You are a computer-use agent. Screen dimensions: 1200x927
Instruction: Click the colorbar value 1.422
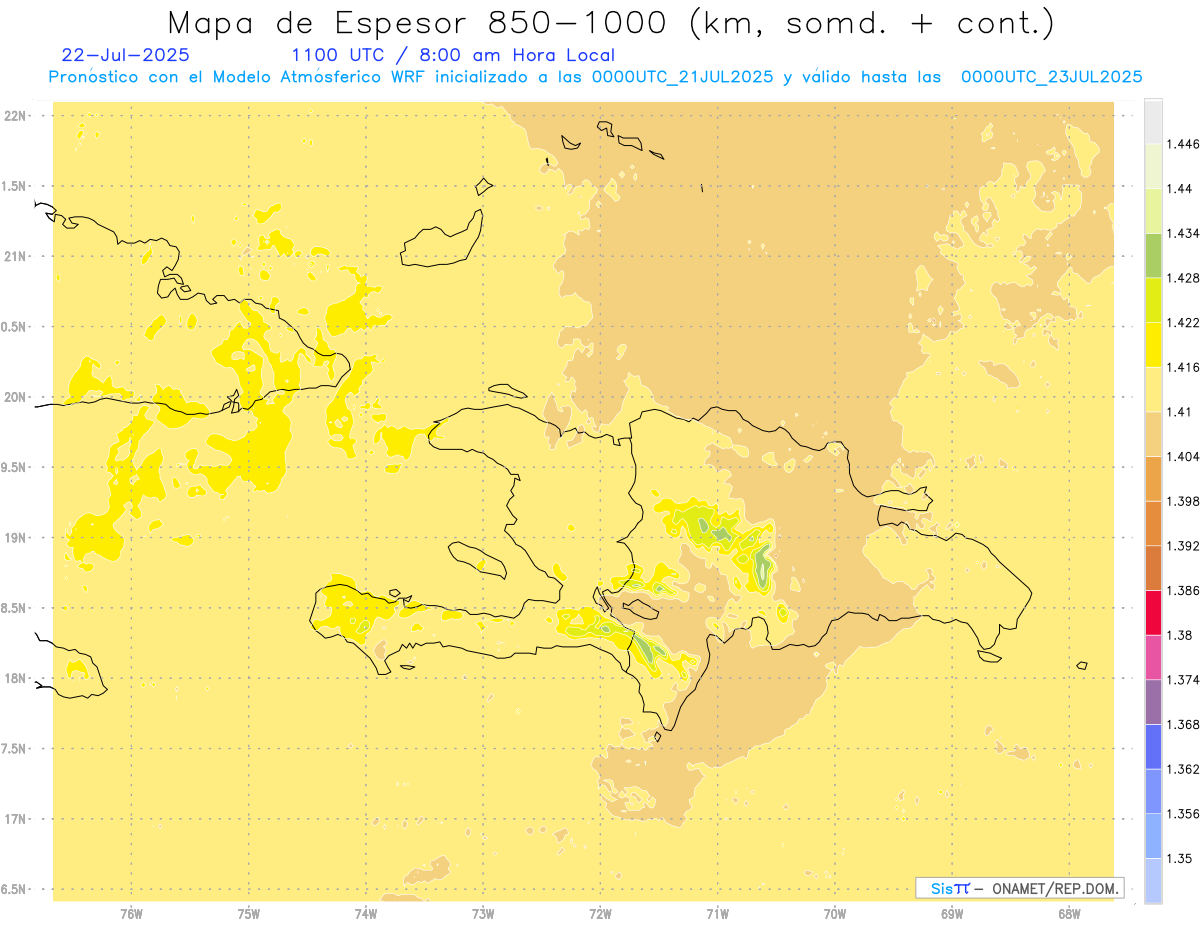[1183, 322]
